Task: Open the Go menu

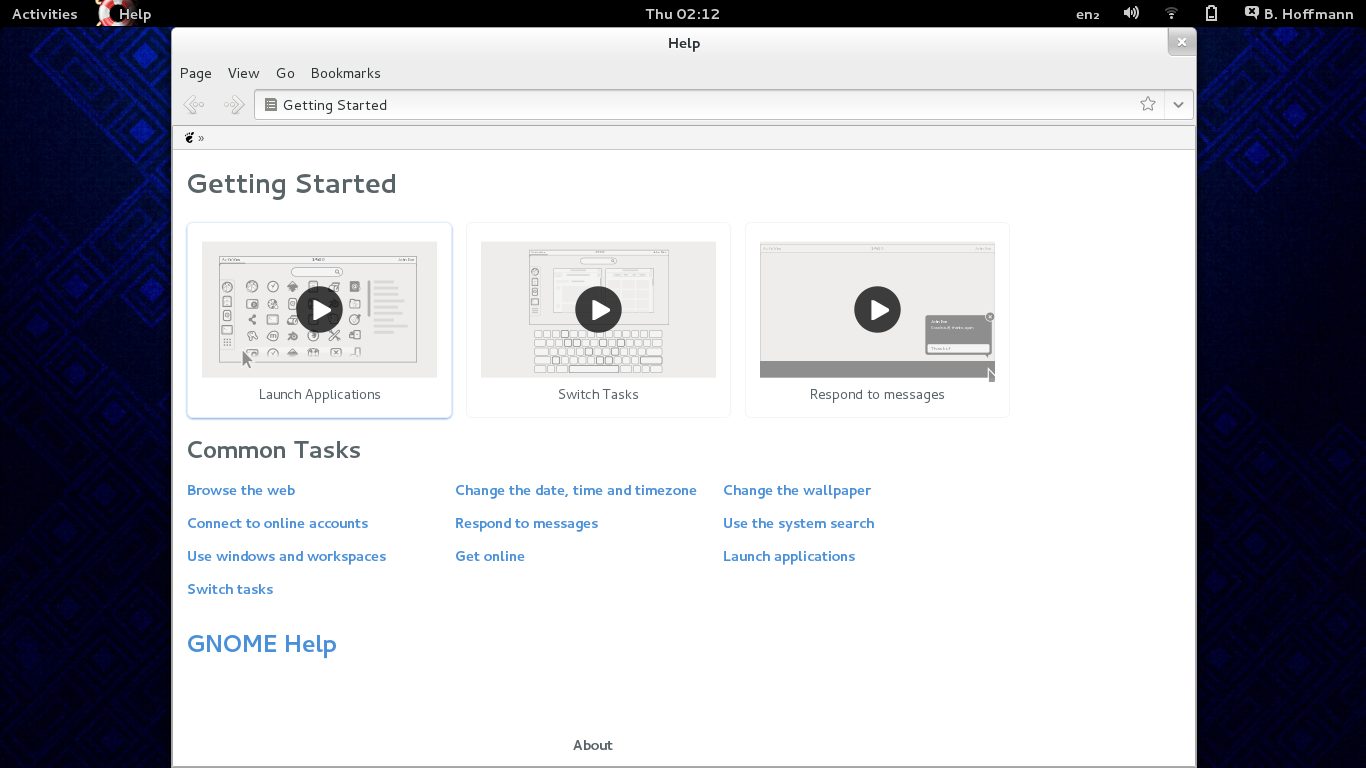Action: coord(285,73)
